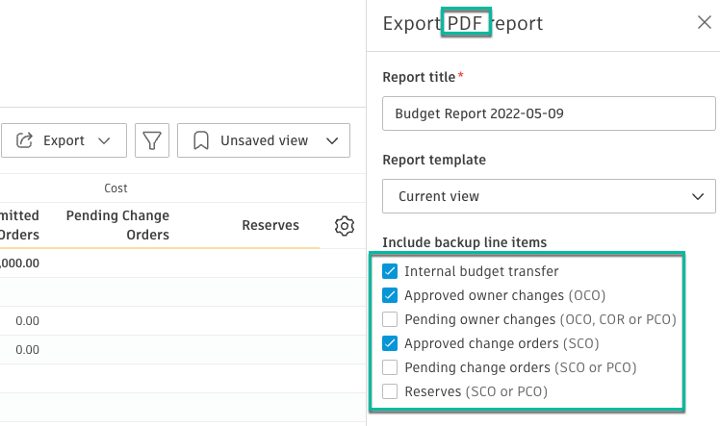Open the column settings gear
Image resolution: width=720 pixels, height=426 pixels.
pyautogui.click(x=344, y=226)
